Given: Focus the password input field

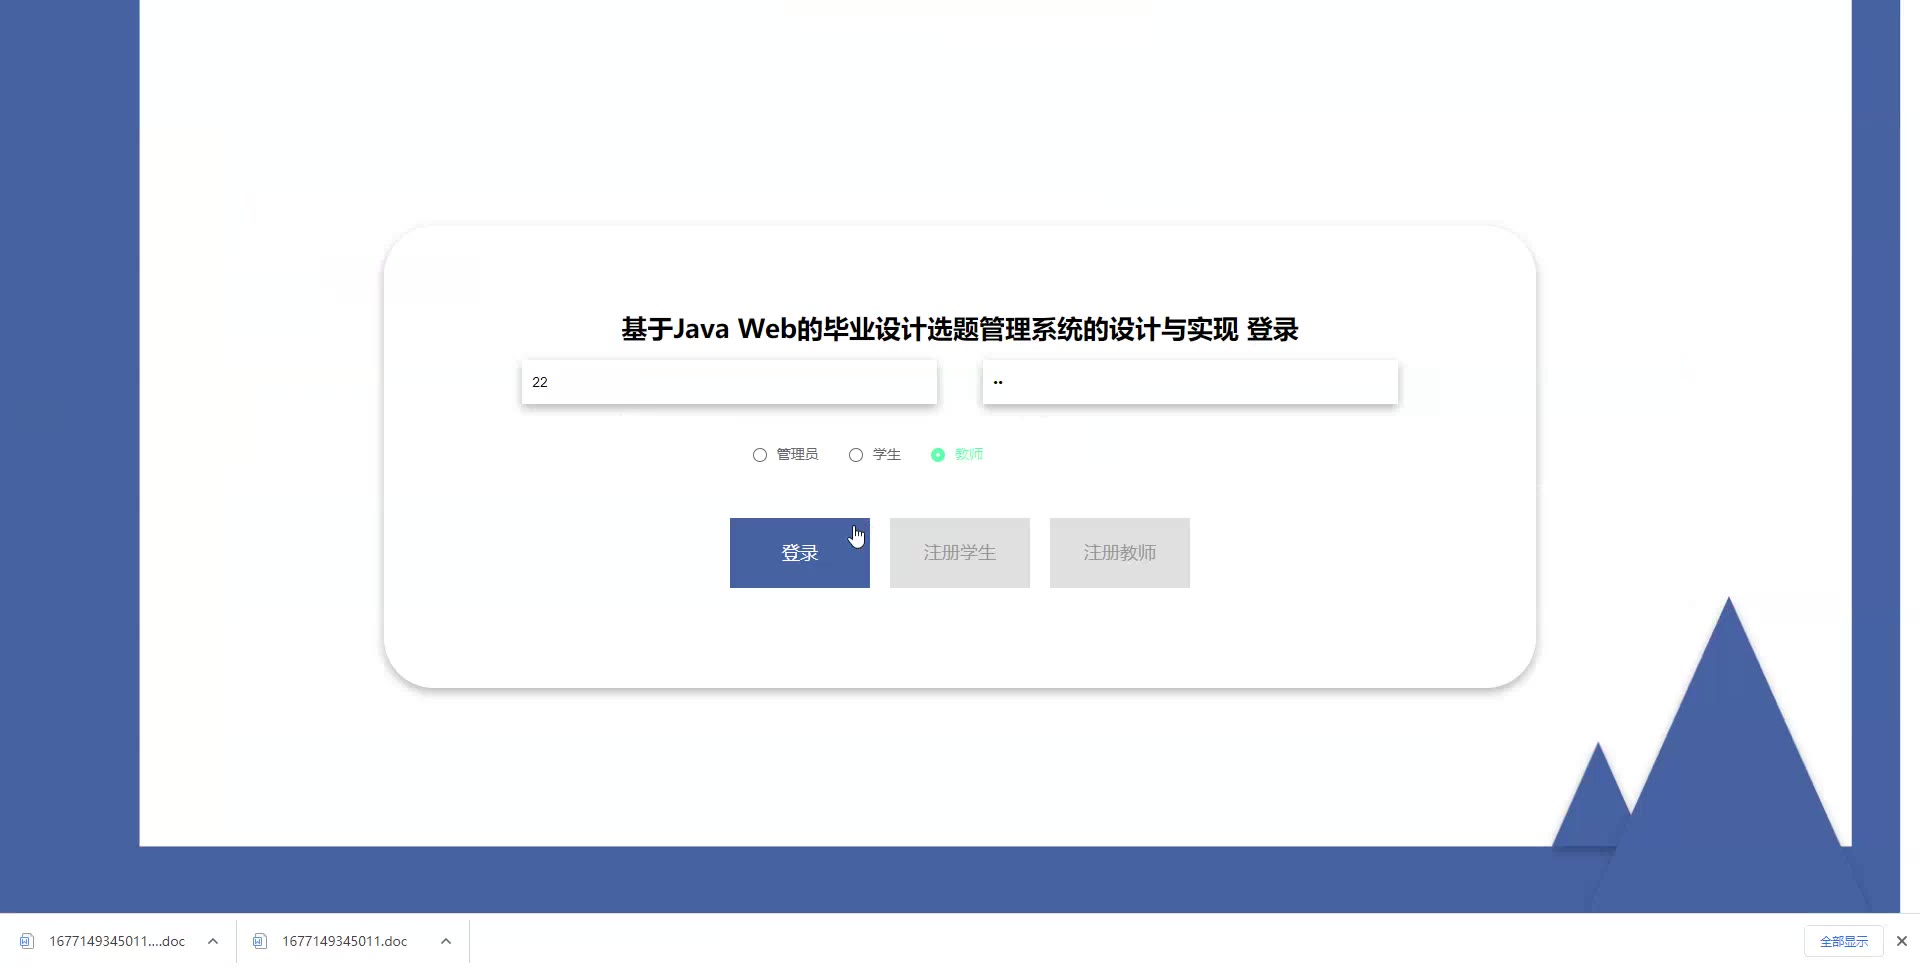Looking at the screenshot, I should click(1190, 382).
